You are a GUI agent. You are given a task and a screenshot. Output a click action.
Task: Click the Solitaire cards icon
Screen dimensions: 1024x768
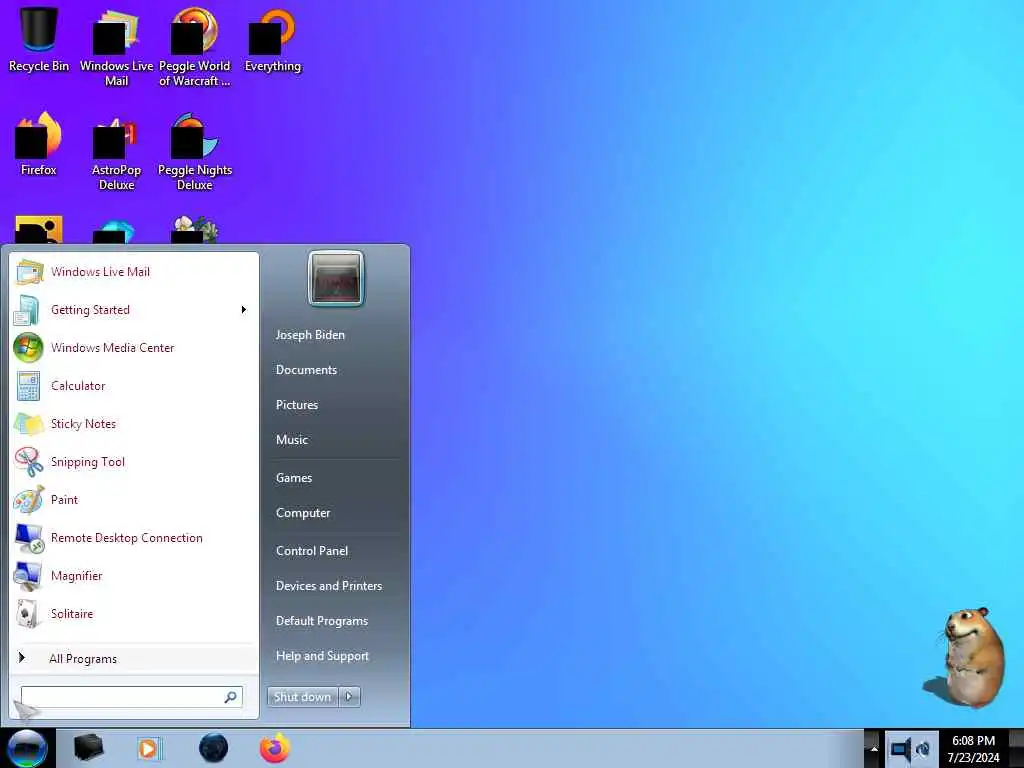27,613
